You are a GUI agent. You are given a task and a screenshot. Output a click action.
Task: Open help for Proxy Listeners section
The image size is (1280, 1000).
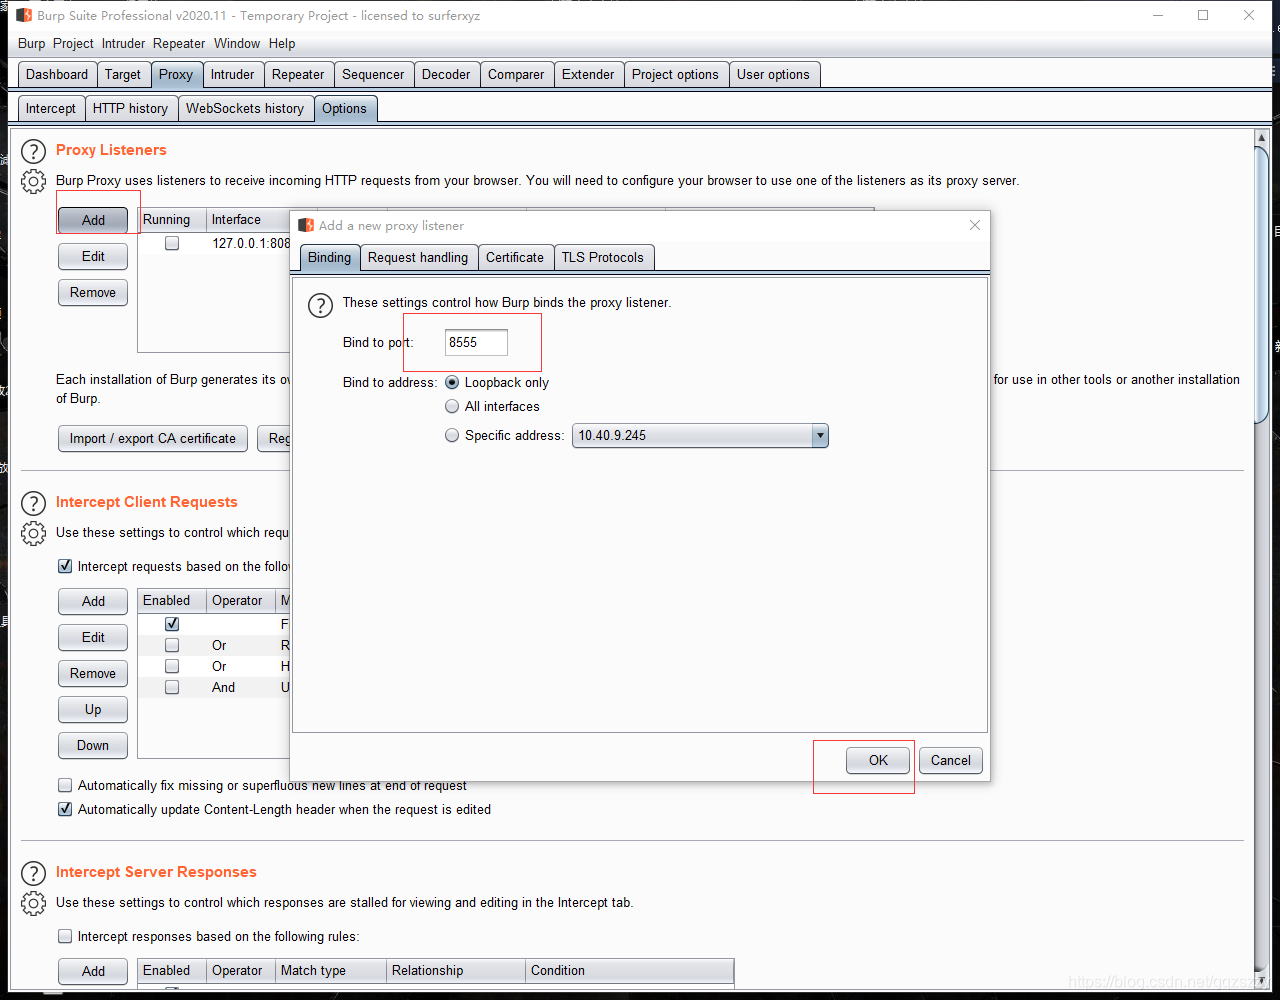pos(34,152)
